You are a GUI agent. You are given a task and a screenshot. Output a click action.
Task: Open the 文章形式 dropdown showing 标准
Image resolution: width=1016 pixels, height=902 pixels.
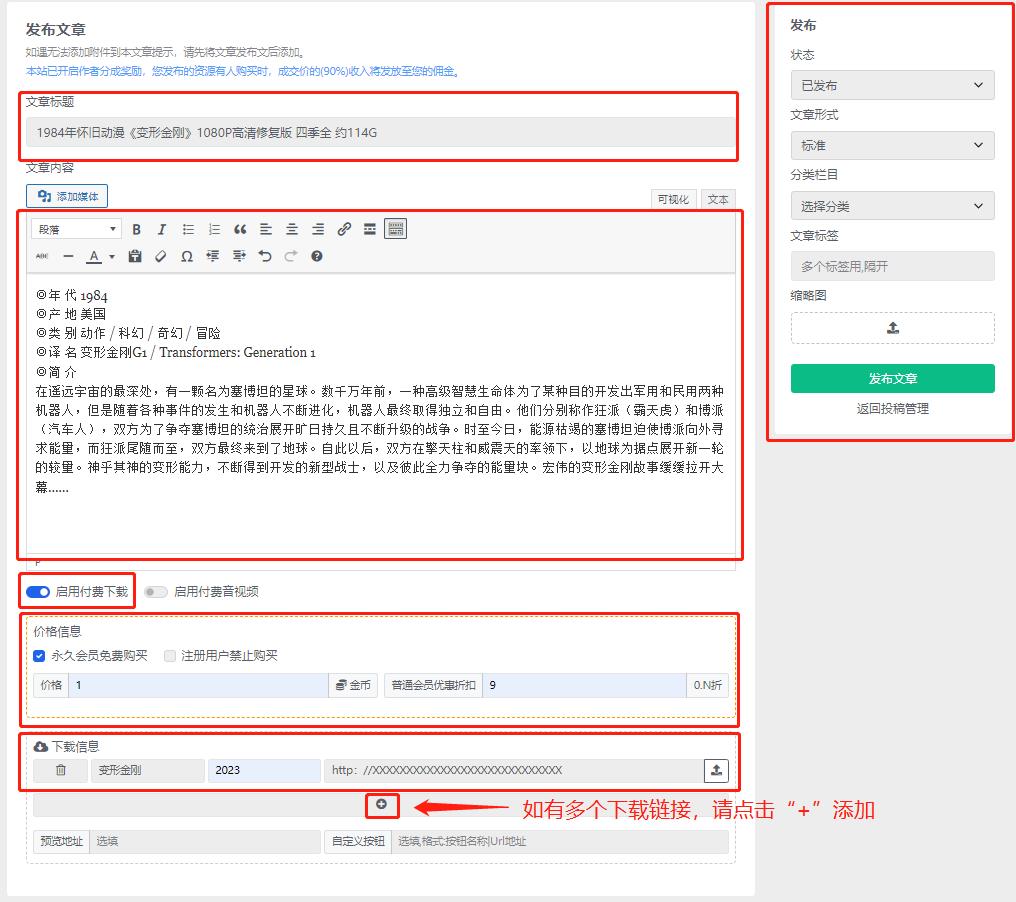[892, 145]
